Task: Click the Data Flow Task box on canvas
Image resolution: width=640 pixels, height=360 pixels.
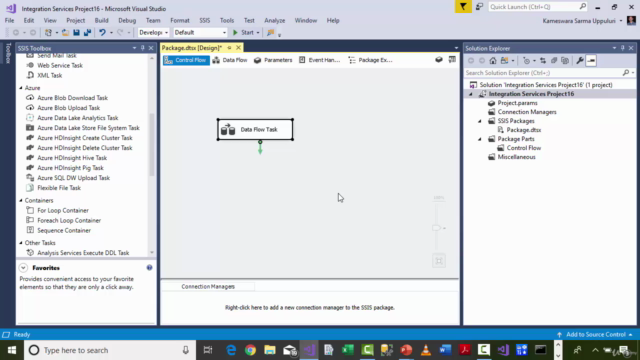Action: pos(255,129)
